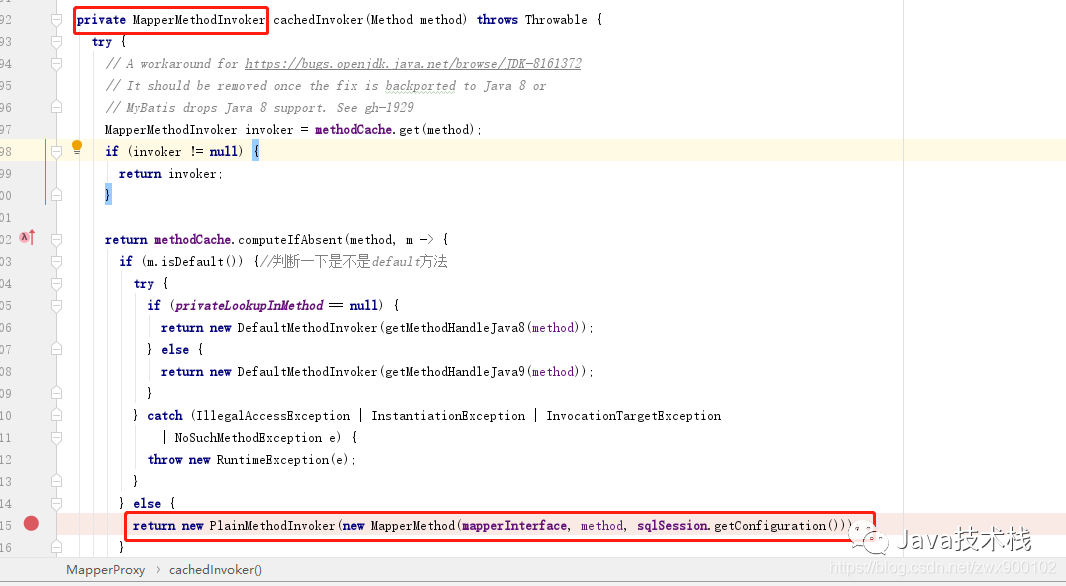The width and height of the screenshot is (1066, 586).
Task: Click 'RuntimeException' in the throw statement
Action: 273,460
